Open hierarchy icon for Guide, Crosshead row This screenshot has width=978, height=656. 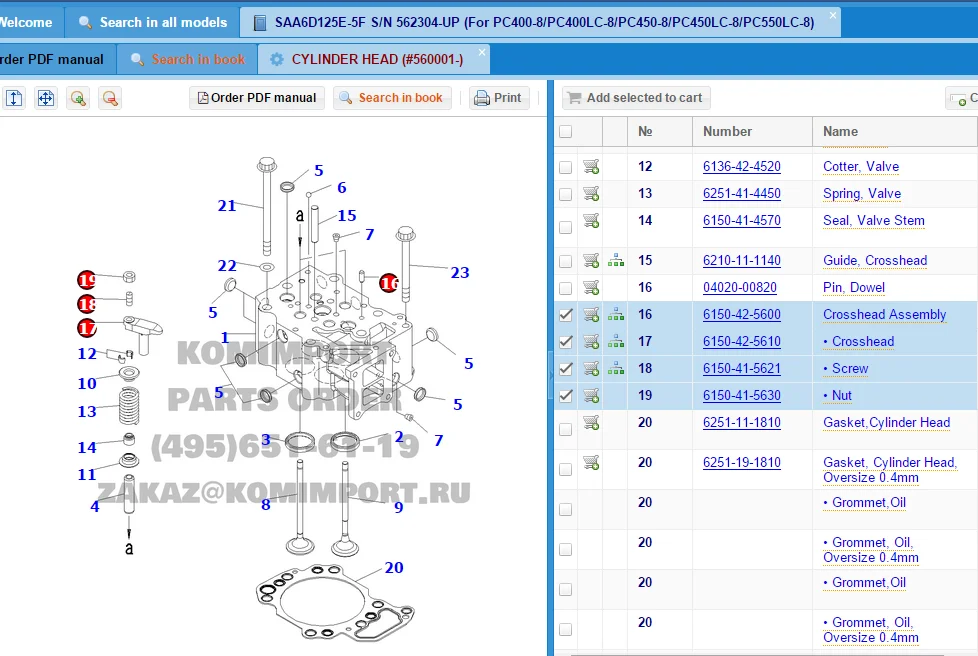(616, 261)
